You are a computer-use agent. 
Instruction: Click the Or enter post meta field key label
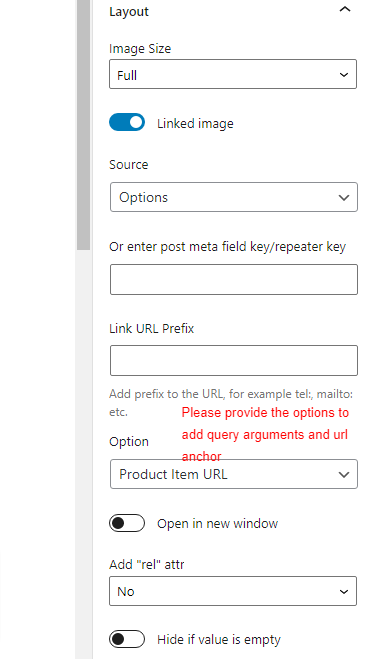227,247
